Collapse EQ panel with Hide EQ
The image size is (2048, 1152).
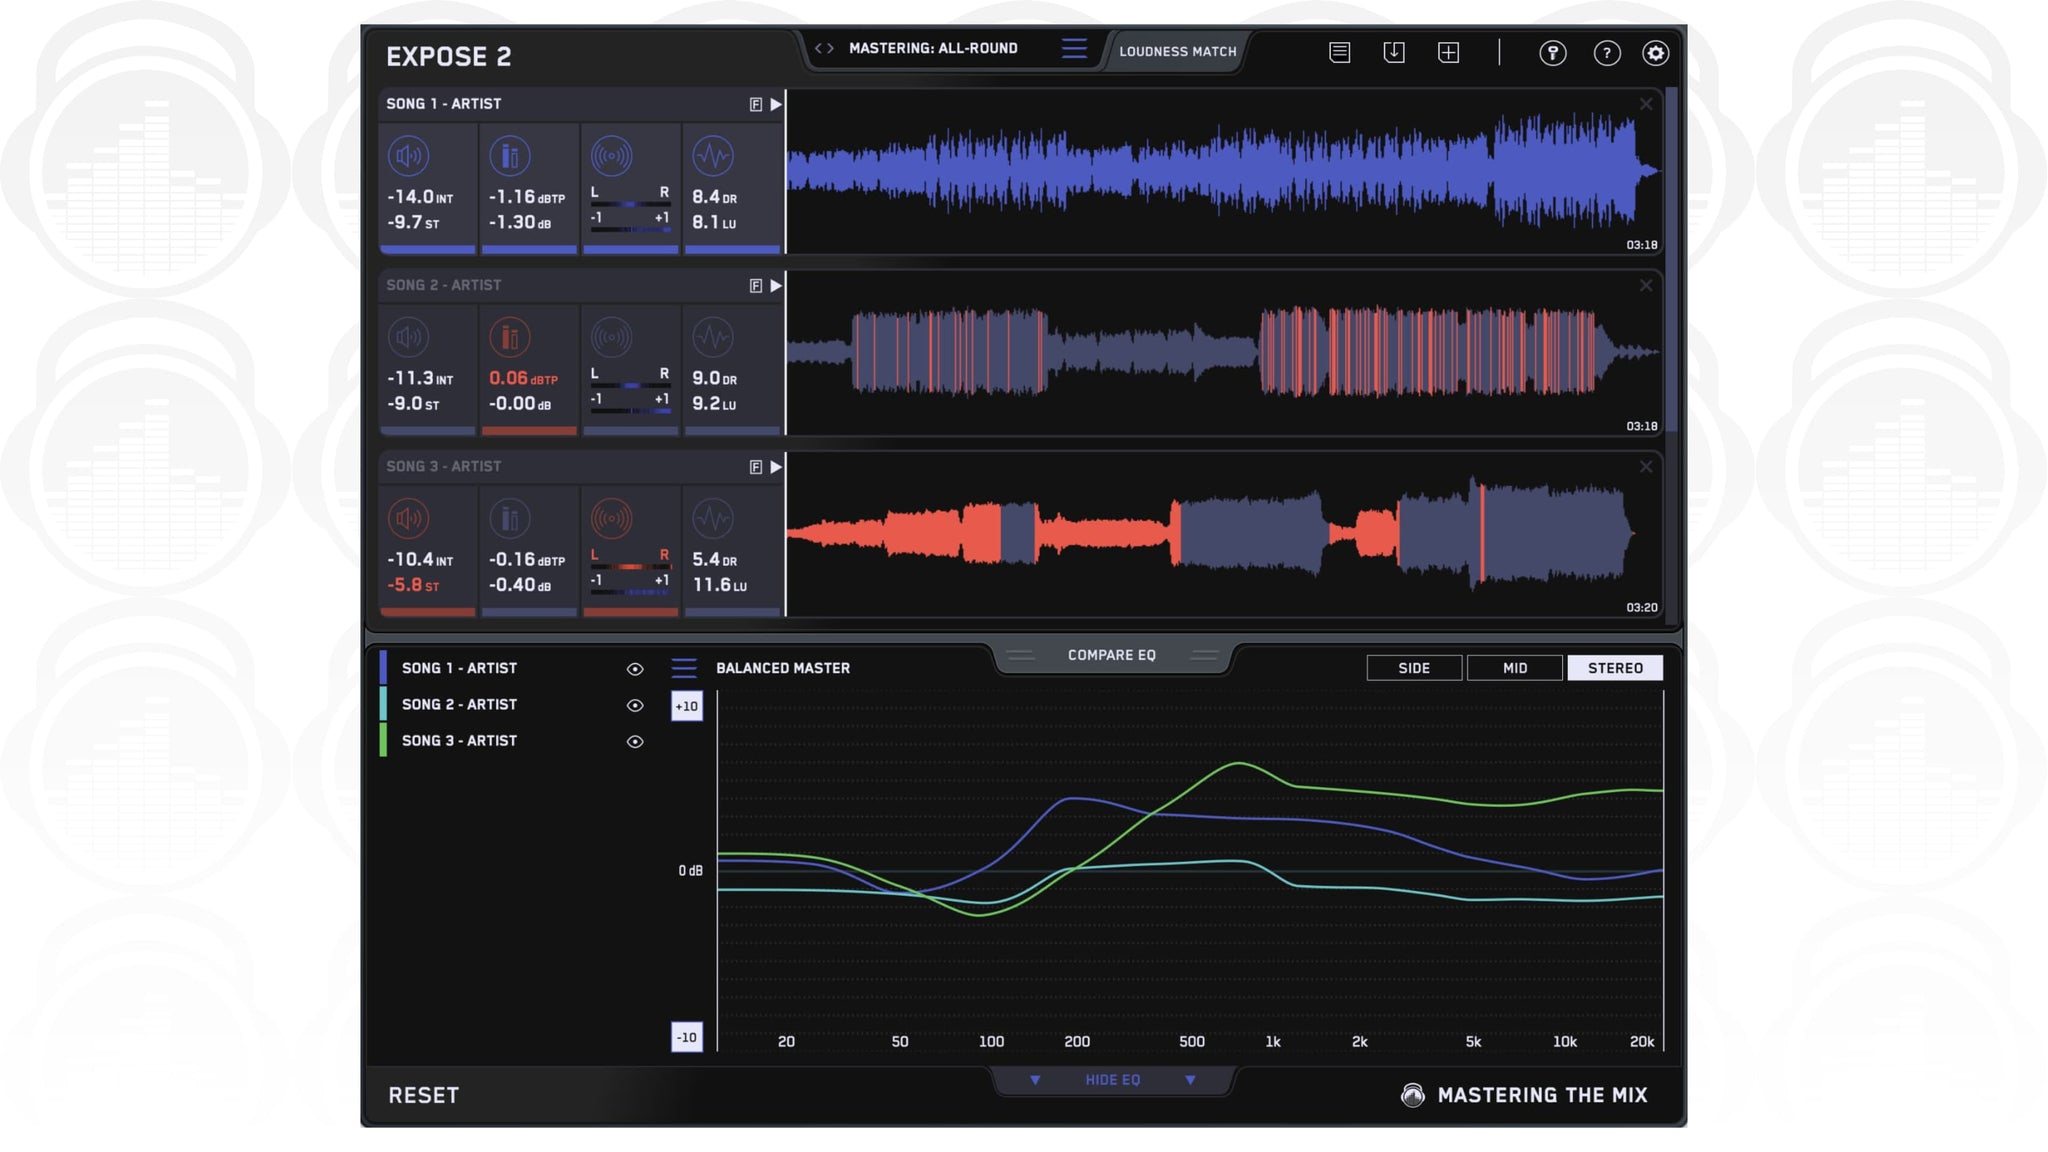[1112, 1080]
